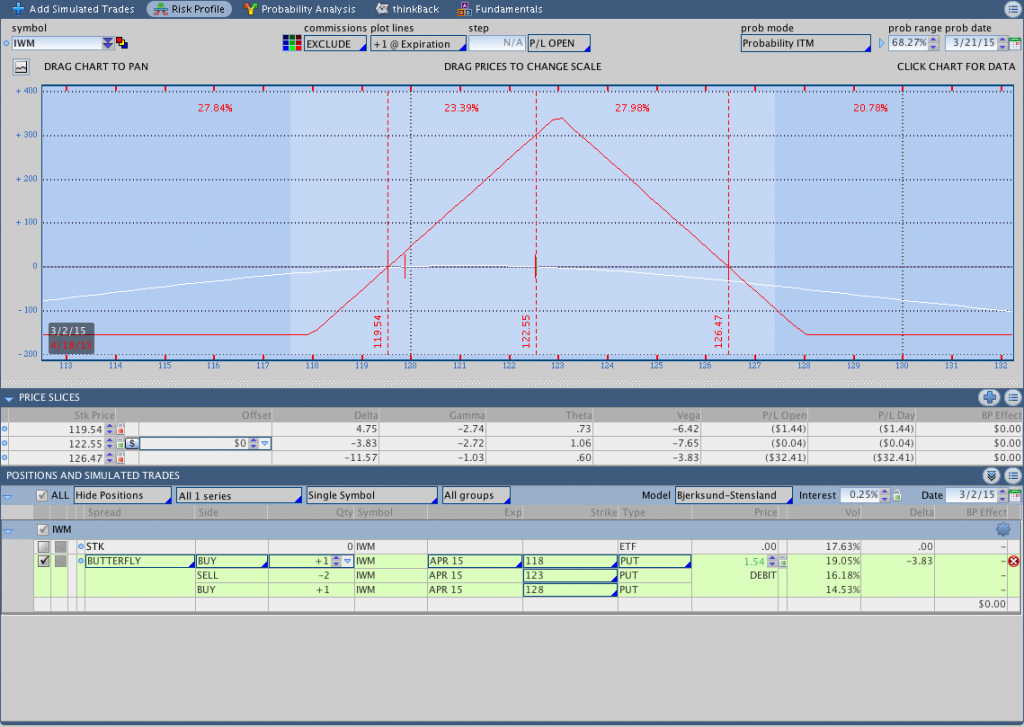The width and height of the screenshot is (1024, 727).
Task: Open the symbol dropdown arrow
Action: 108,43
